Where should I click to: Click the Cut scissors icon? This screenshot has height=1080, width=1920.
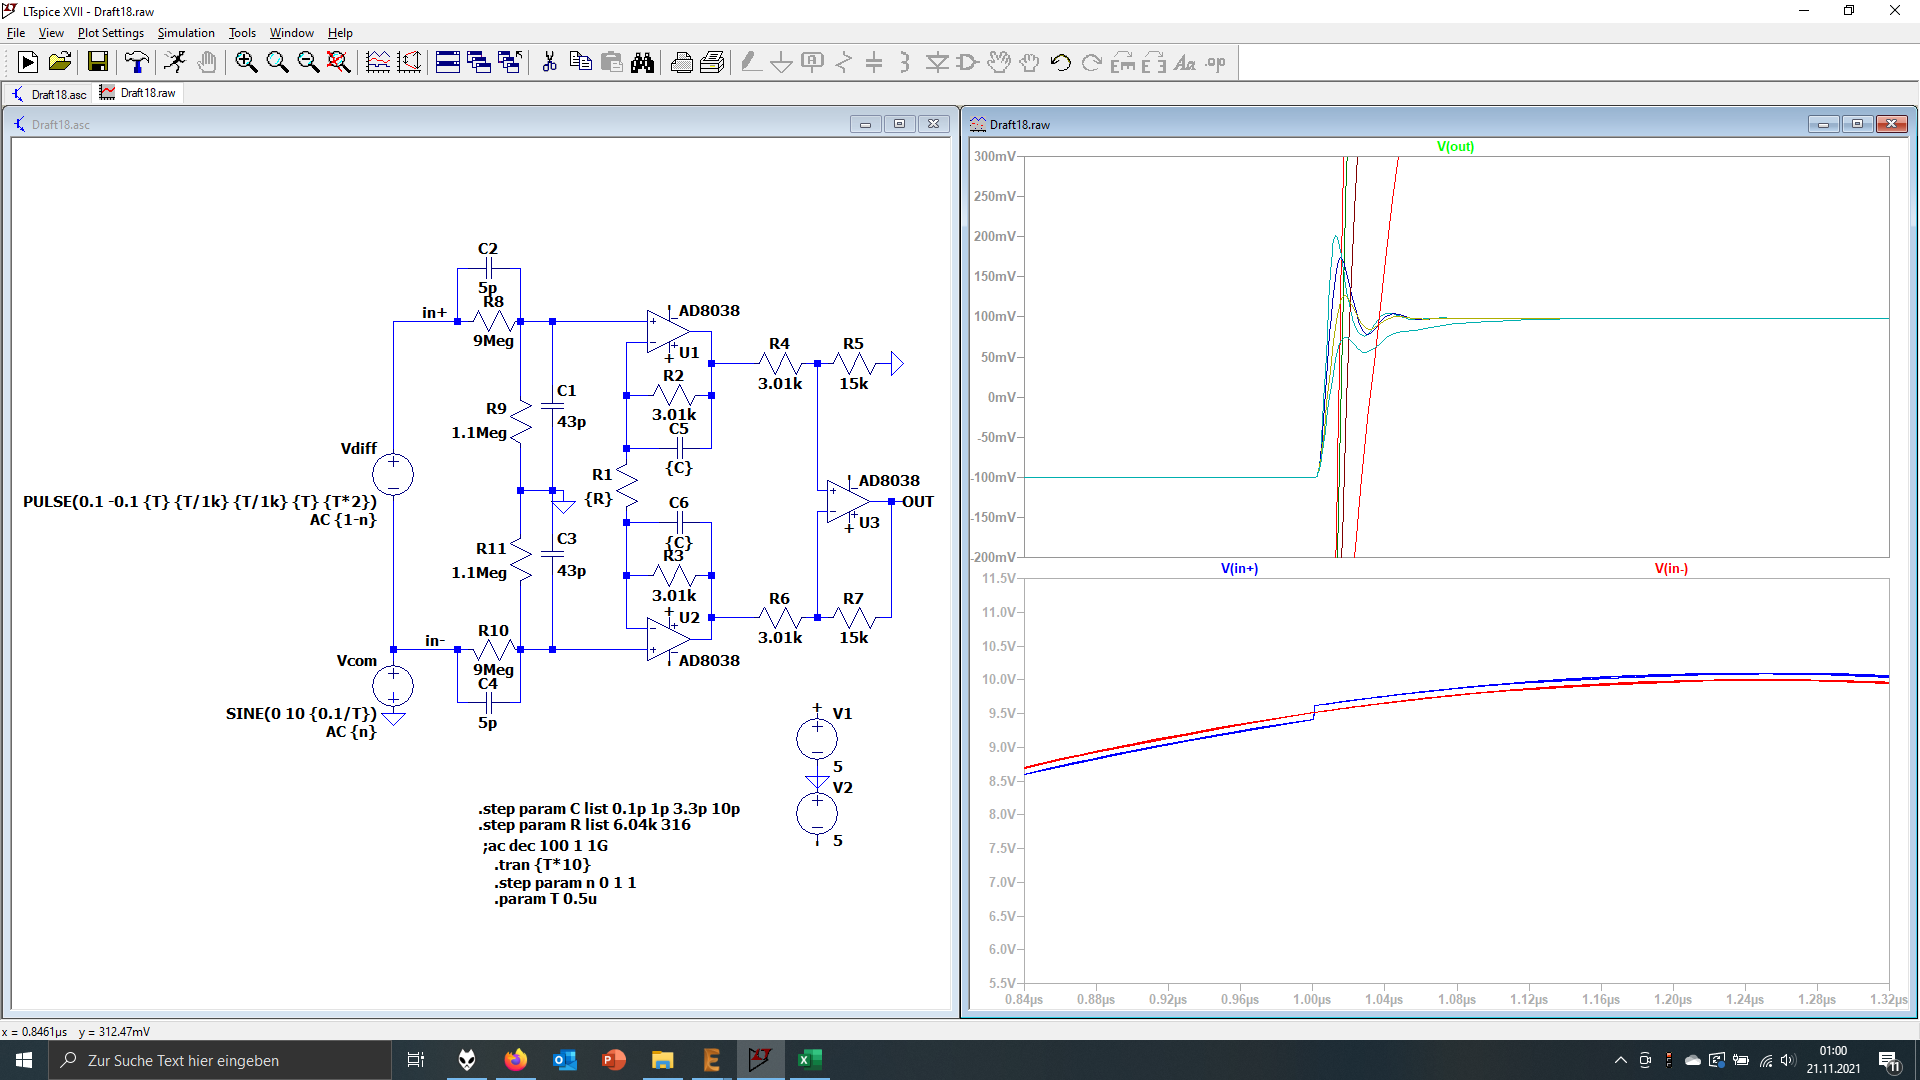pyautogui.click(x=549, y=62)
